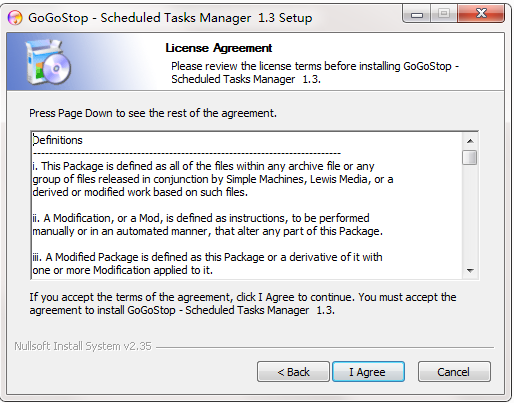Click the paragraph defining a Modified Package
This screenshot has height=403, width=514.
207,263
